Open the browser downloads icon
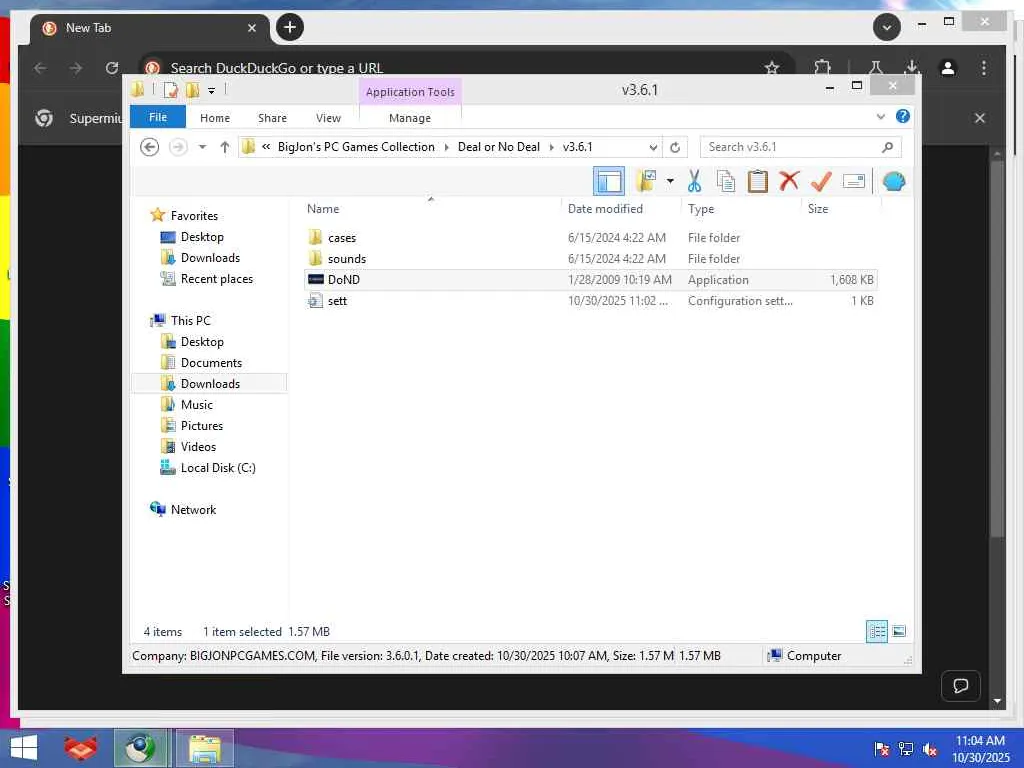This screenshot has height=768, width=1024. 912,68
